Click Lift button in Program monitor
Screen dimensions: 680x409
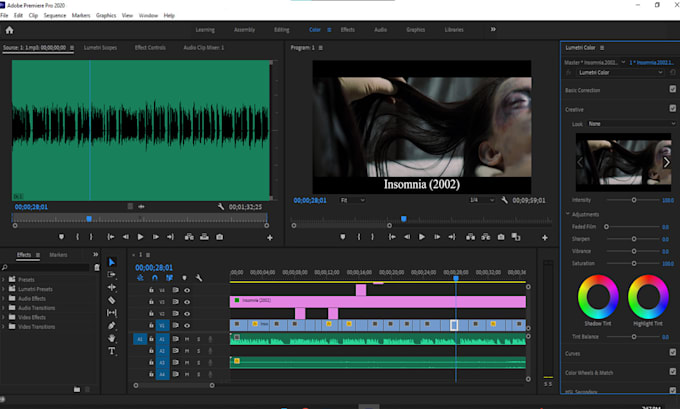pyautogui.click(x=471, y=237)
